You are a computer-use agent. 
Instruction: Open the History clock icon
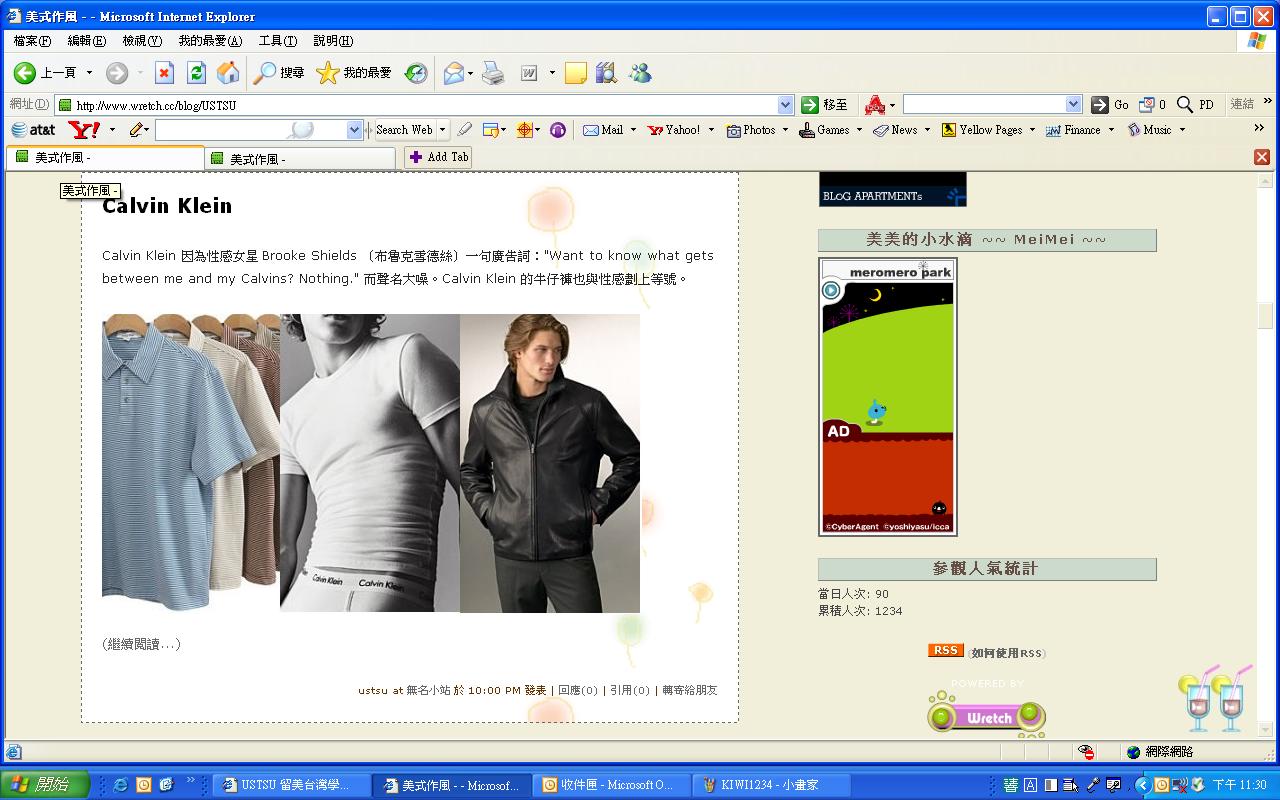point(416,73)
